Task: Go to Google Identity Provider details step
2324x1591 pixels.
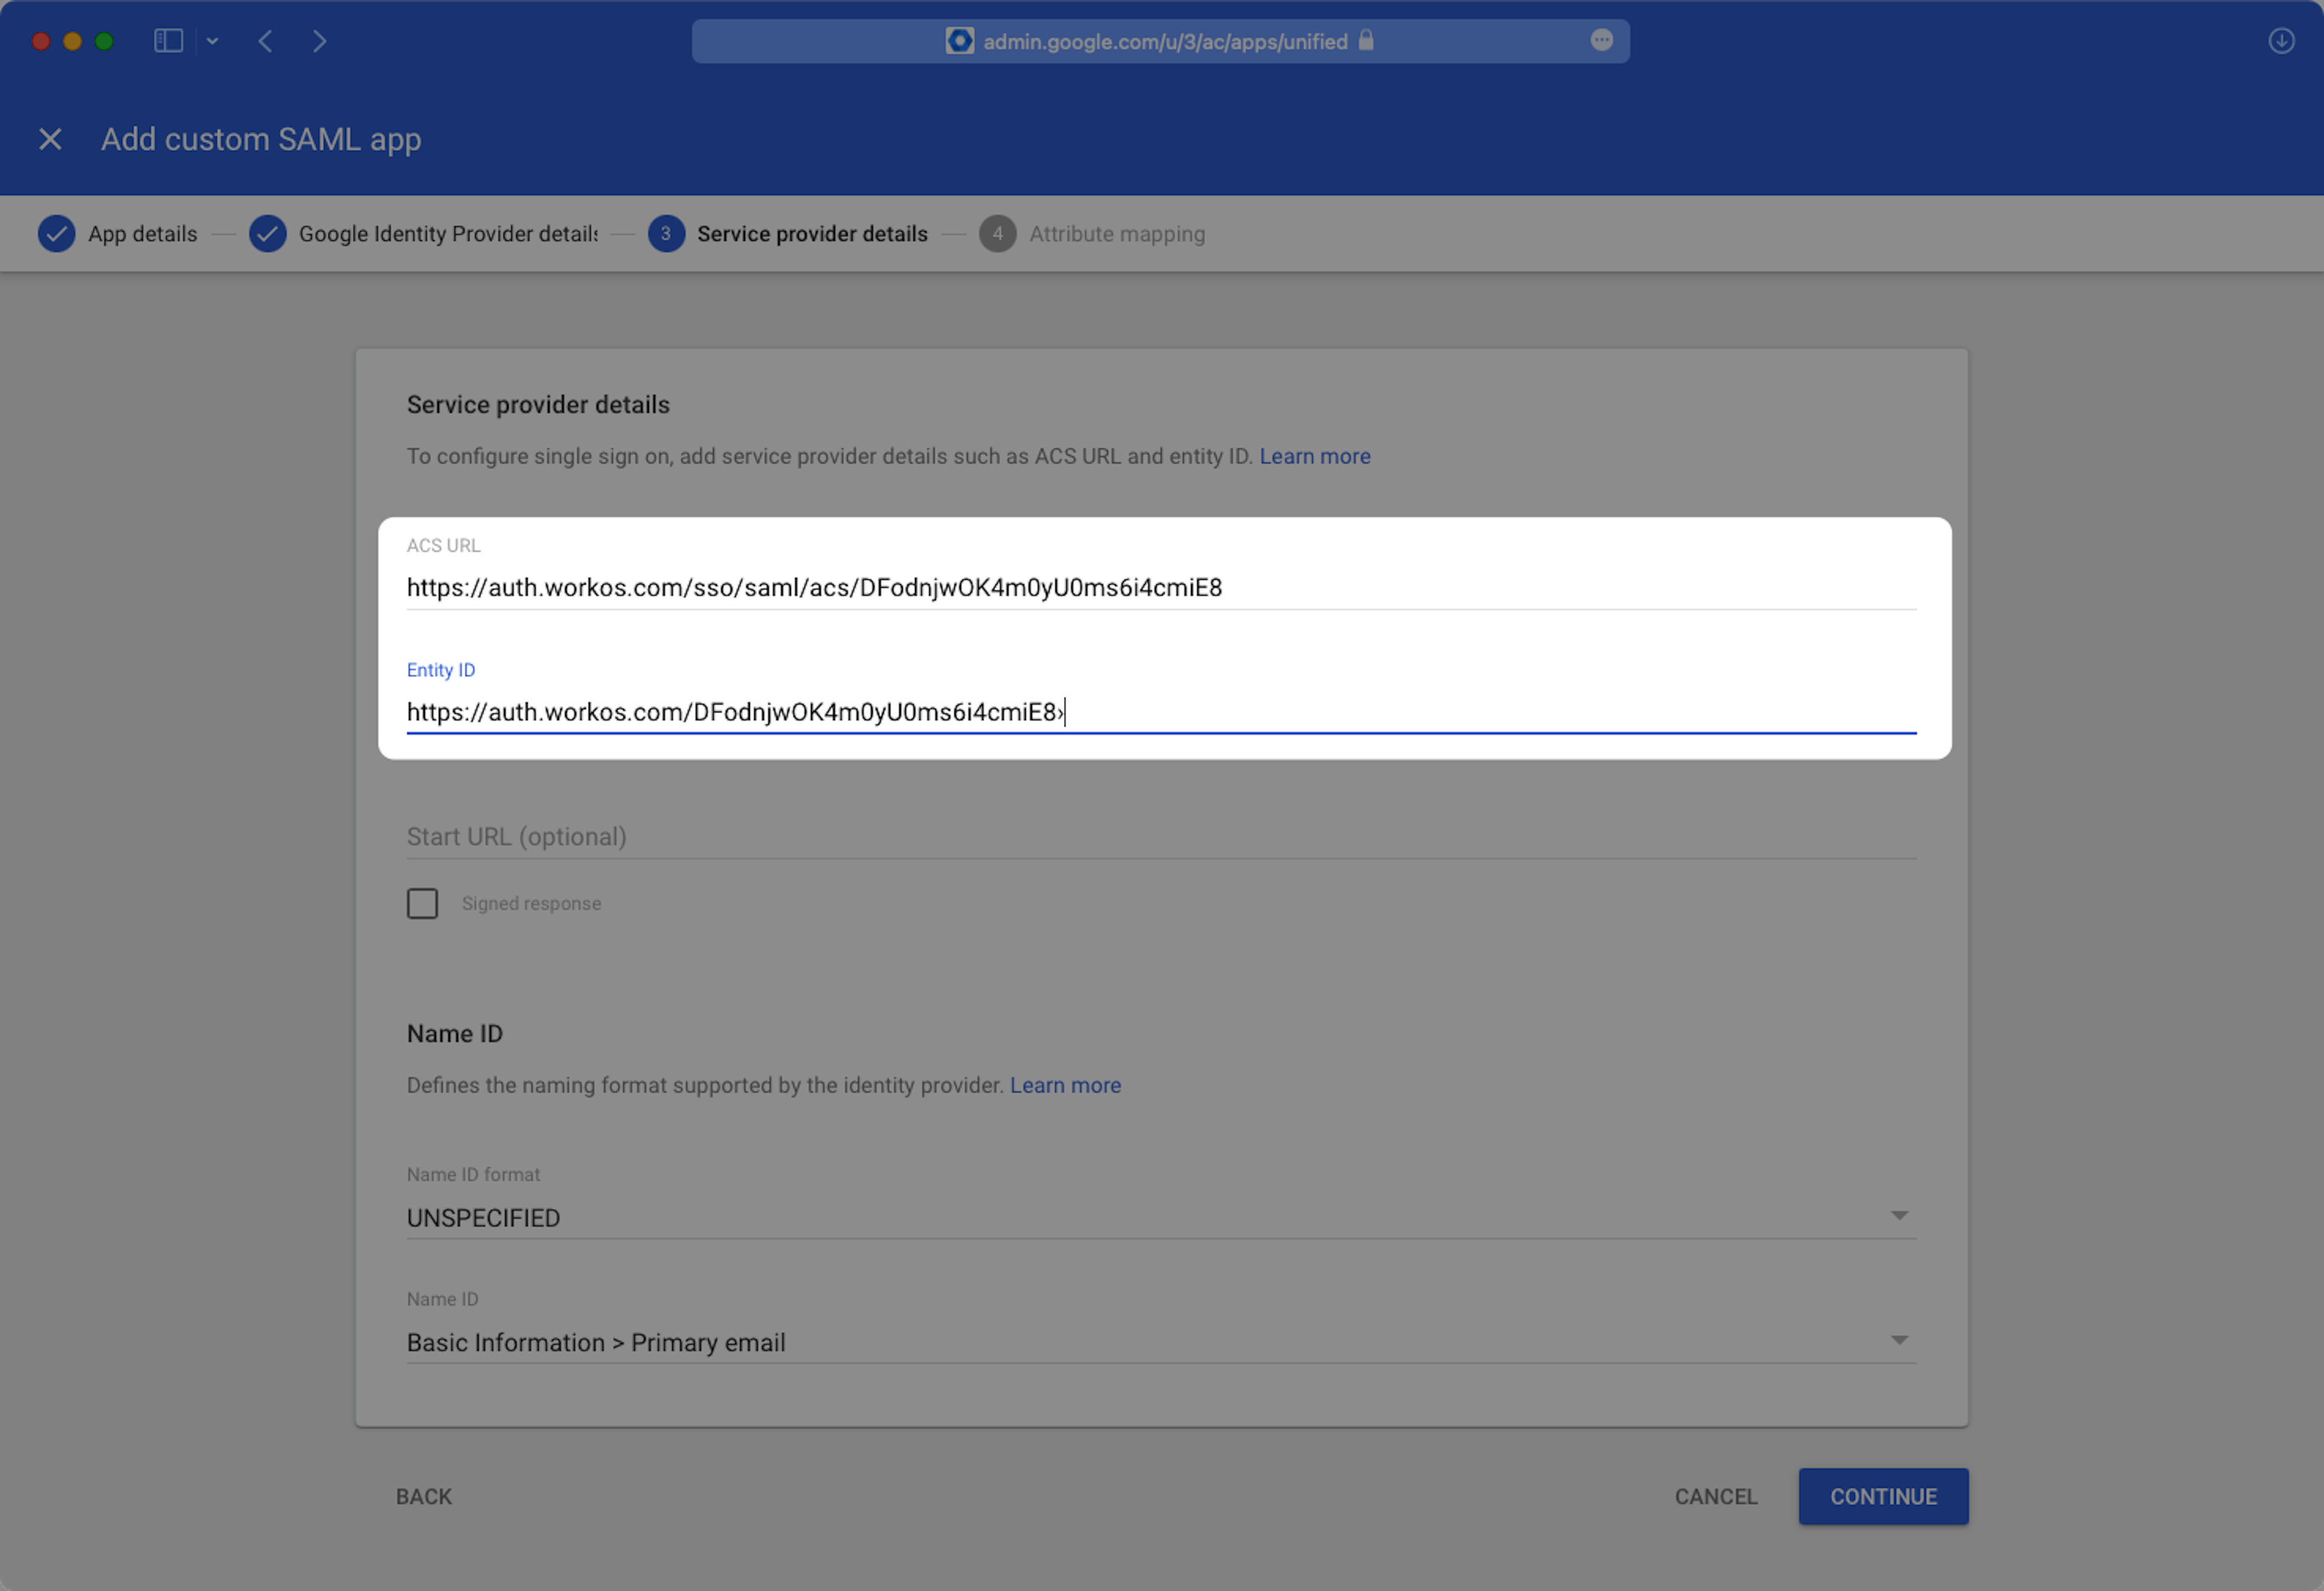Action: pyautogui.click(x=447, y=234)
